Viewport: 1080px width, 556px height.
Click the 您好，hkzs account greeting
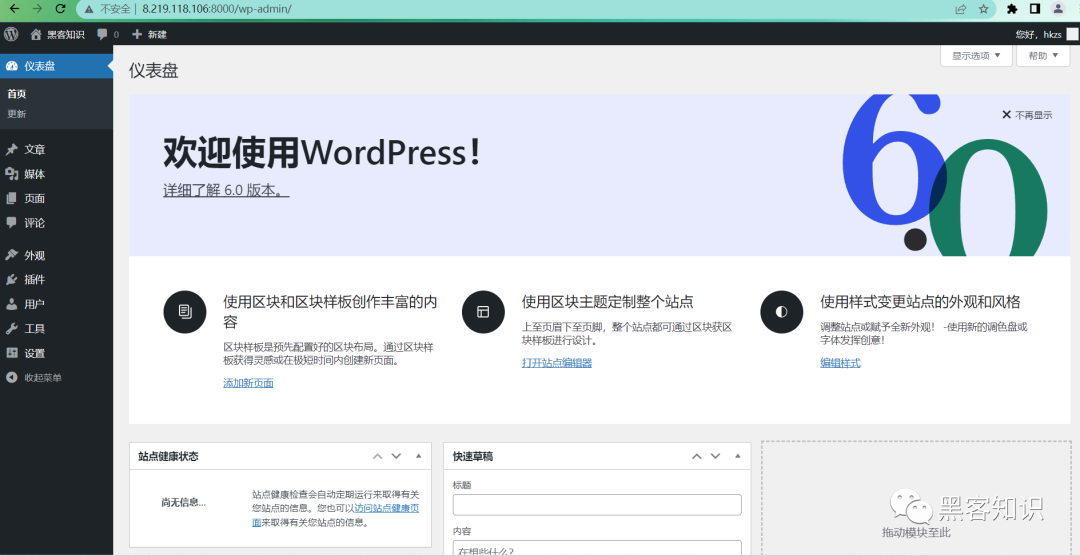tap(1039, 34)
